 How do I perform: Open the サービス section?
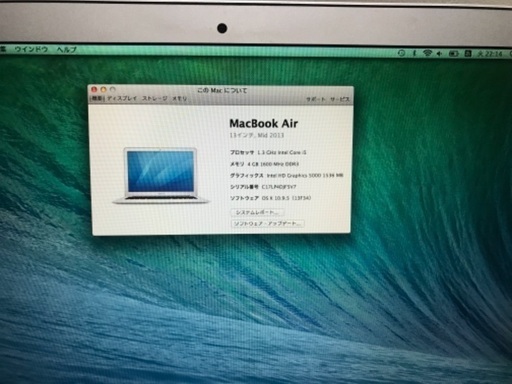point(340,99)
